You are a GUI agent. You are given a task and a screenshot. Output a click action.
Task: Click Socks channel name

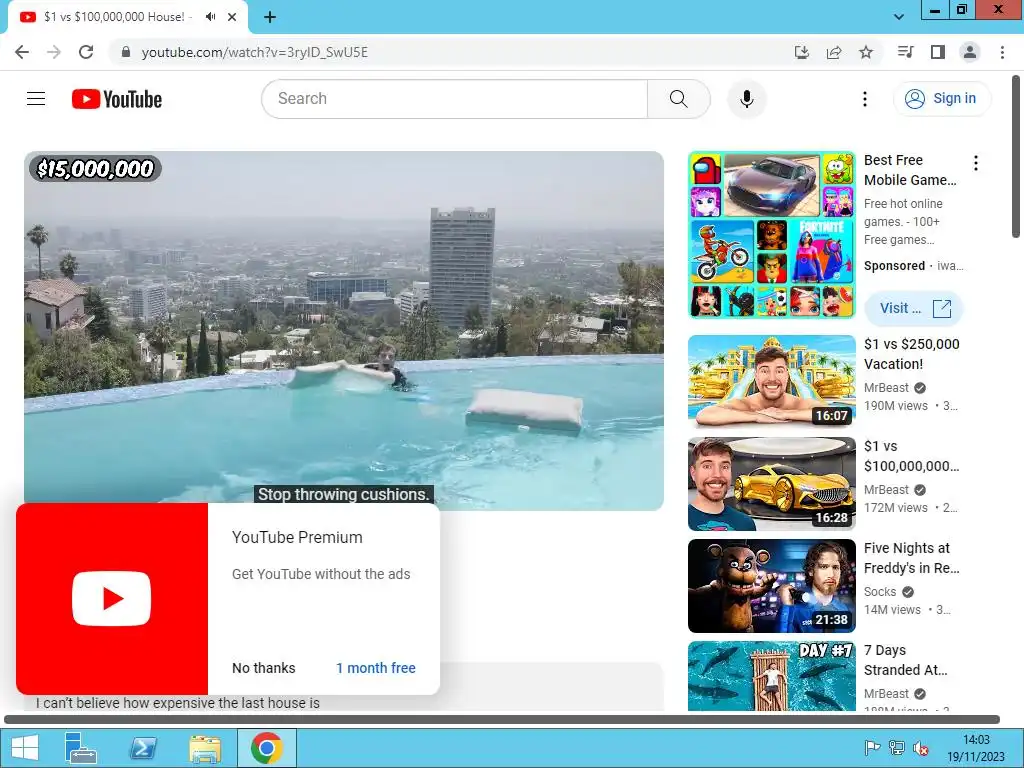pos(880,592)
